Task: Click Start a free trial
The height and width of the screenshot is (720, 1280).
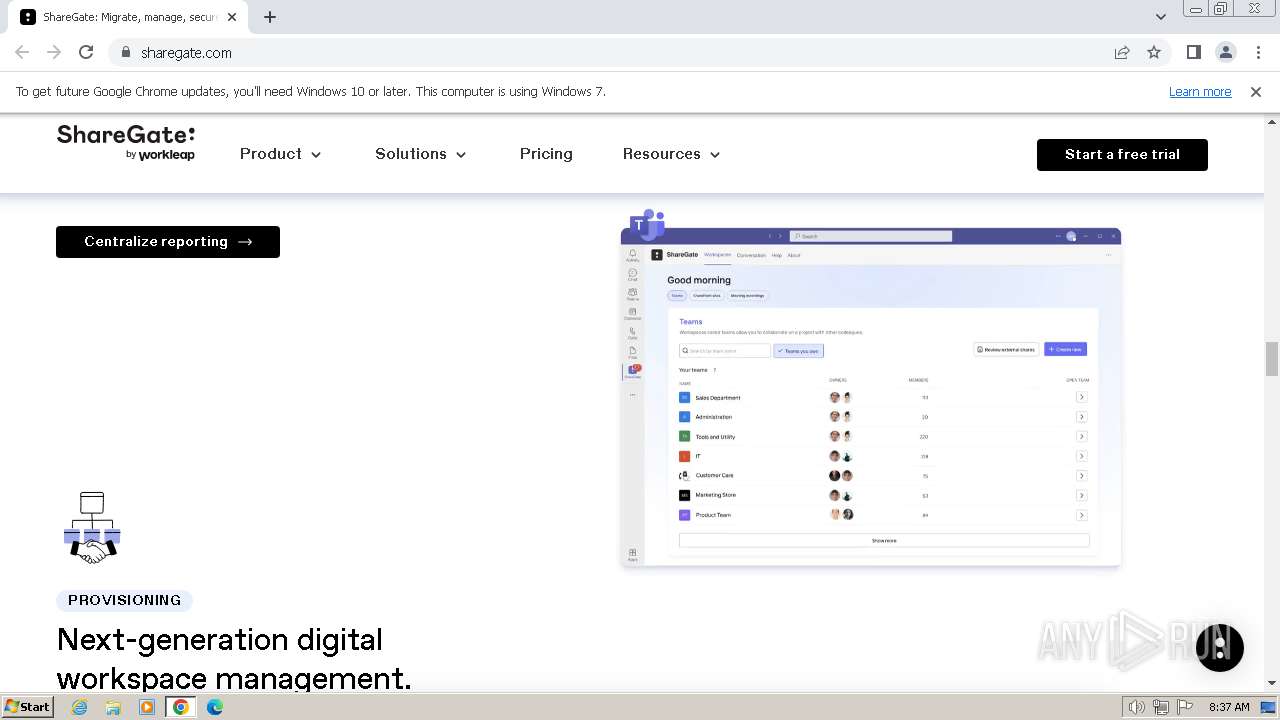Action: tap(1122, 155)
